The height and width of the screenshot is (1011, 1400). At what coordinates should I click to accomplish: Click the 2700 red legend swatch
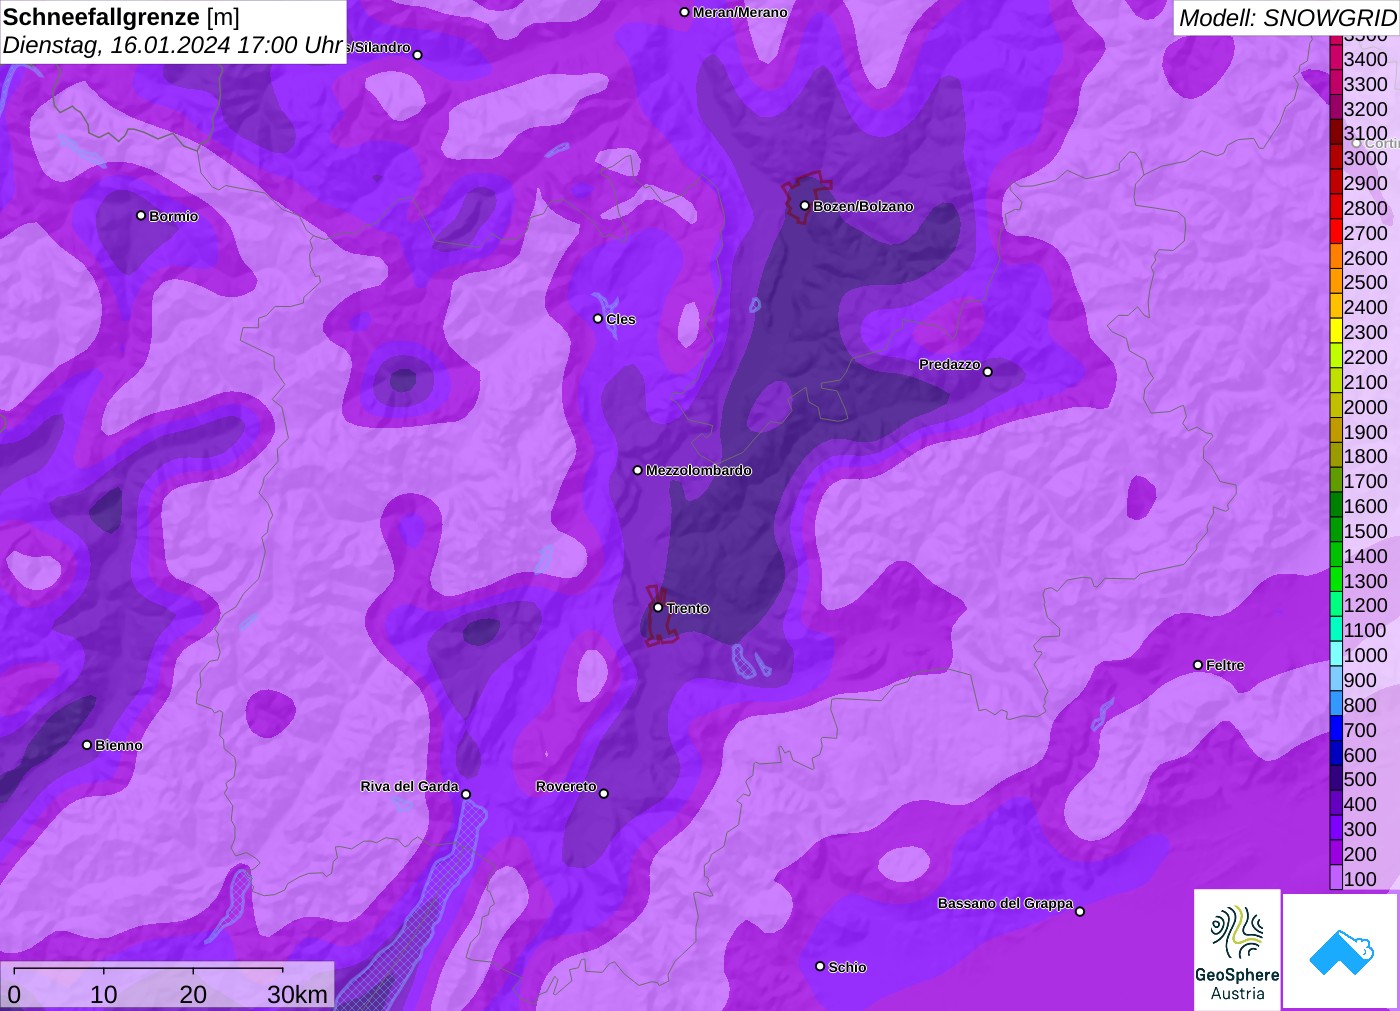[1336, 233]
